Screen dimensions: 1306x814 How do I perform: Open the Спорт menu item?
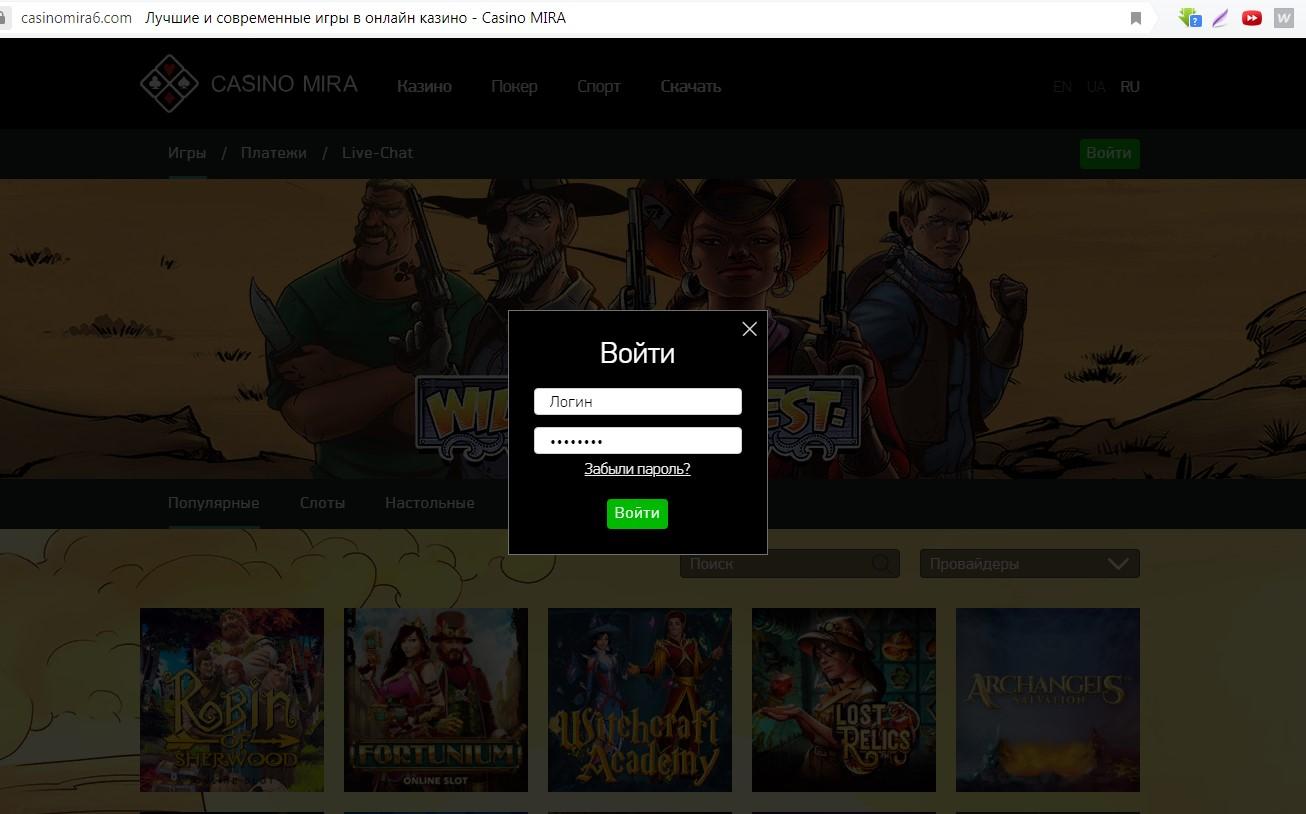tap(599, 86)
